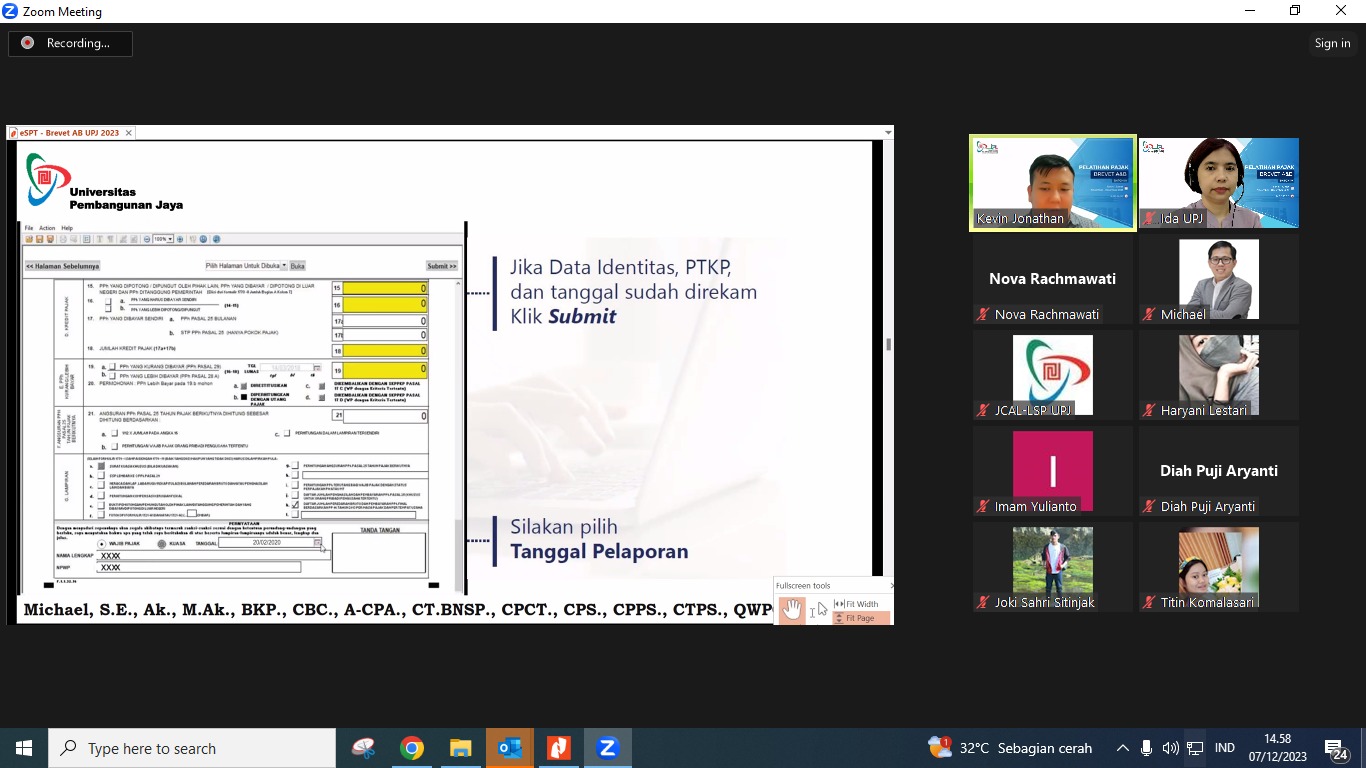Open Tgl Lunas date dropdown
Screen dimensions: 1366x768
(x=317, y=368)
